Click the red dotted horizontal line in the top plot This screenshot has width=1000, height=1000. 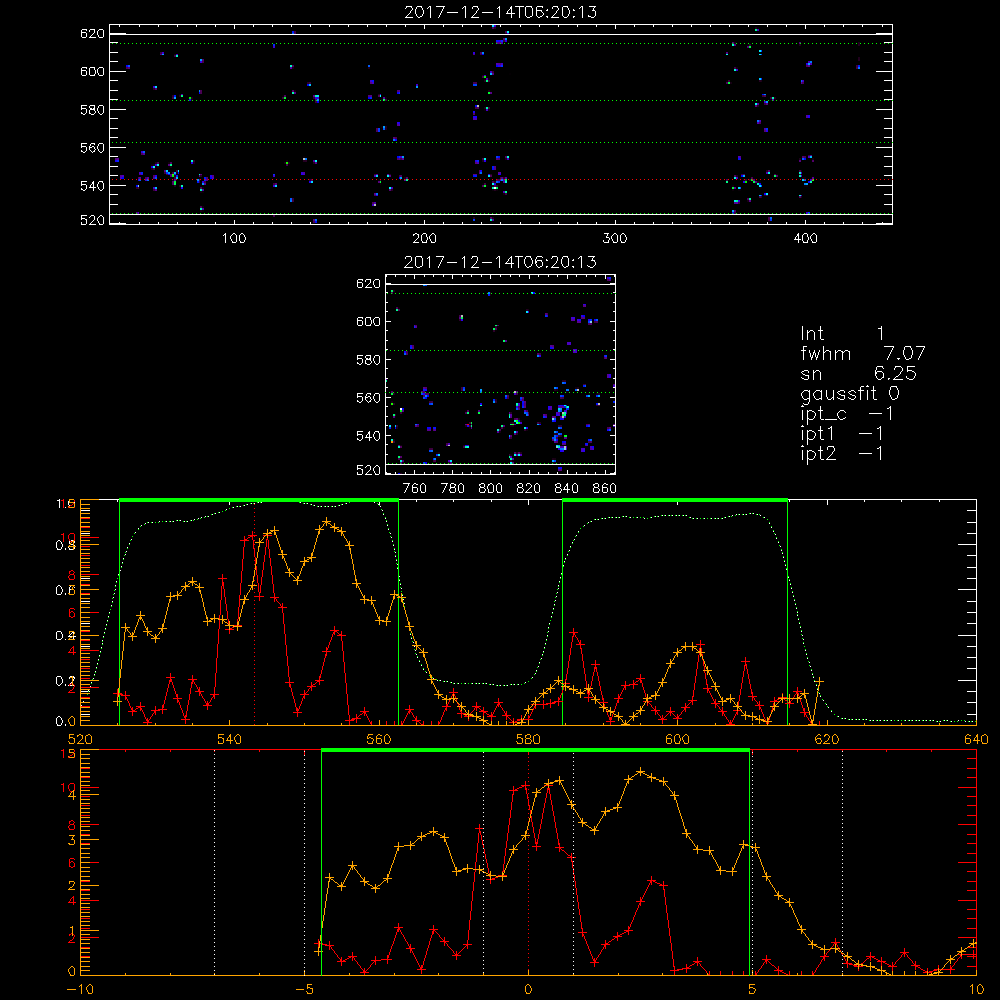[501, 180]
